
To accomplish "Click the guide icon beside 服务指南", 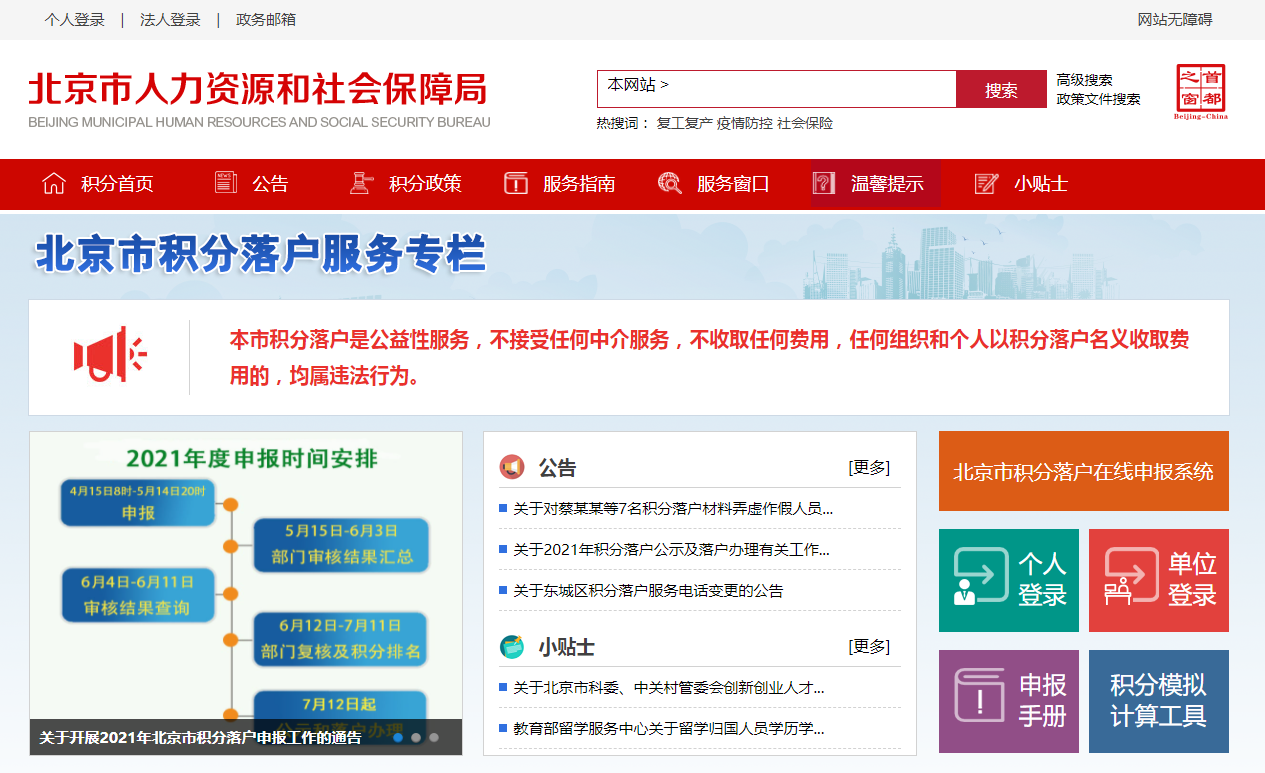I will (515, 183).
